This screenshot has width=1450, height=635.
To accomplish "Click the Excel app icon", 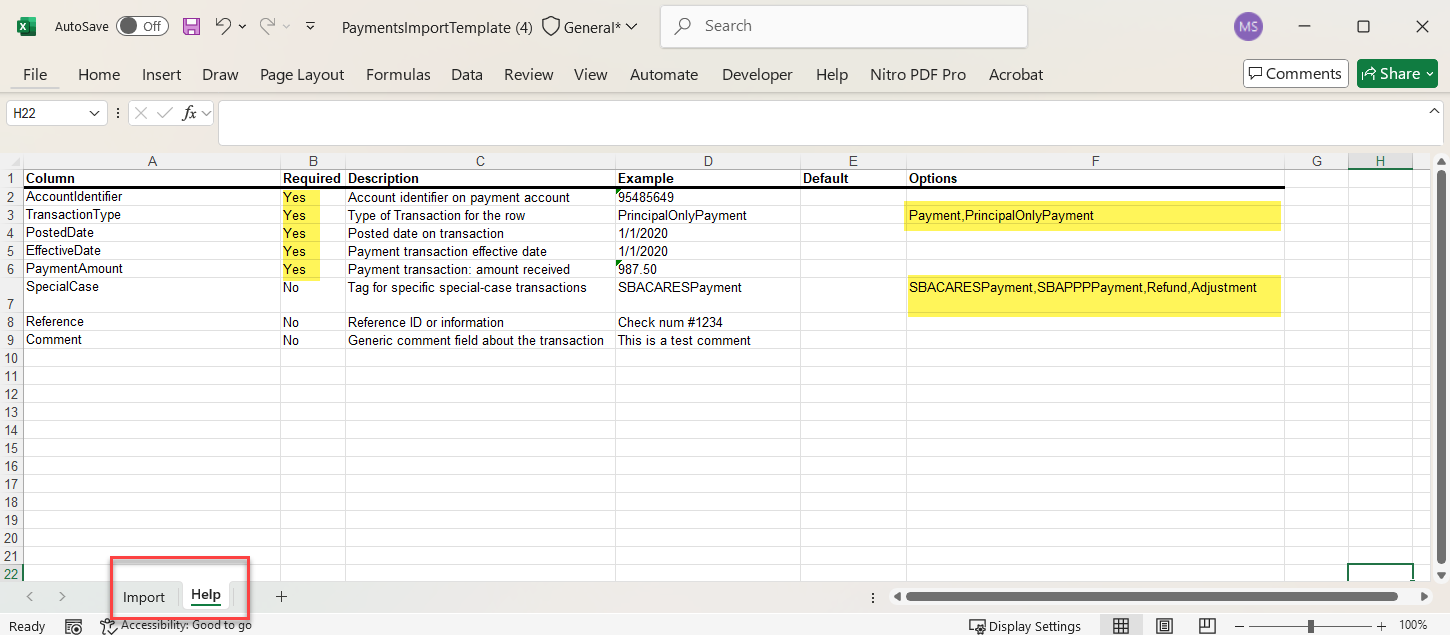I will click(x=26, y=26).
